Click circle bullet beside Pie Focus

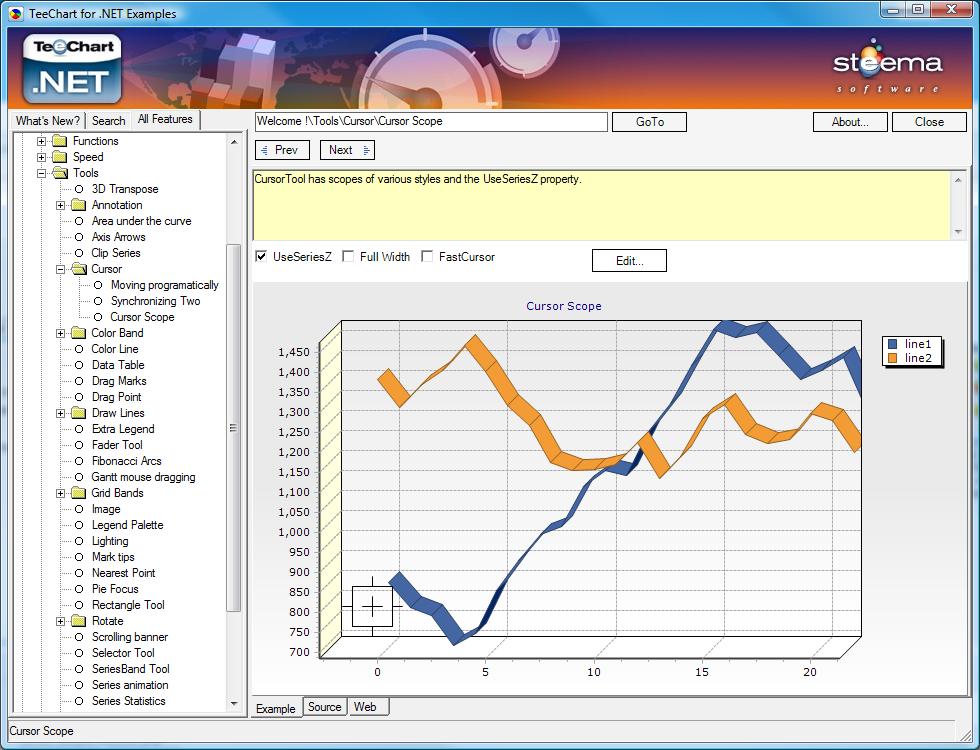click(x=79, y=589)
